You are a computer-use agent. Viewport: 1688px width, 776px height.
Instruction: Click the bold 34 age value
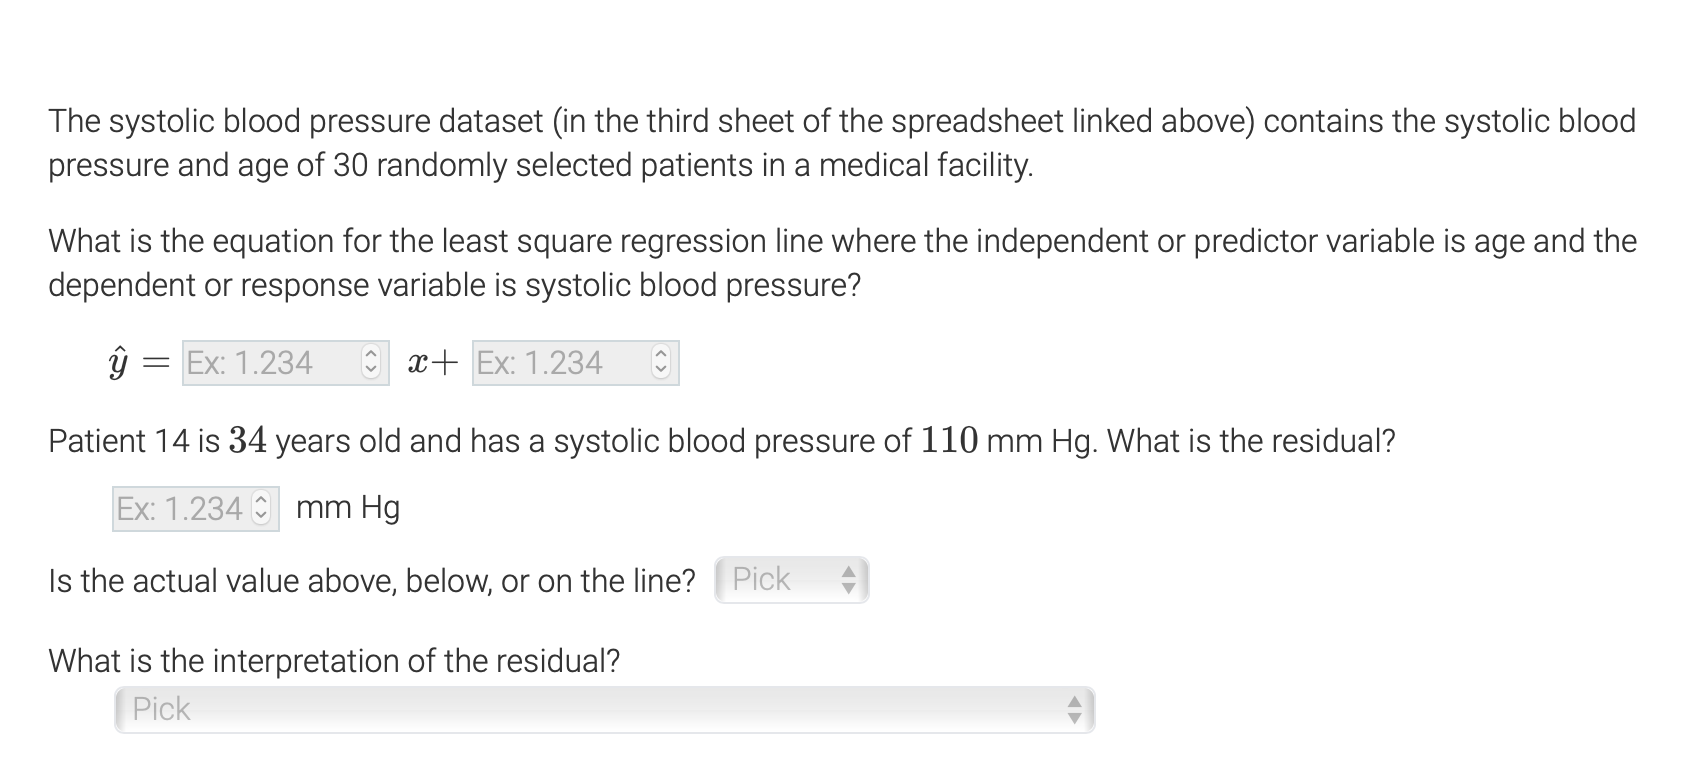pos(248,440)
